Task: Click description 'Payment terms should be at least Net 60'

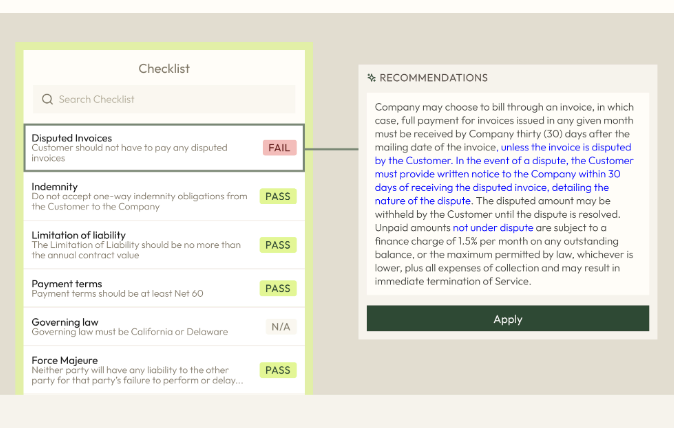Action: [x=117, y=293]
